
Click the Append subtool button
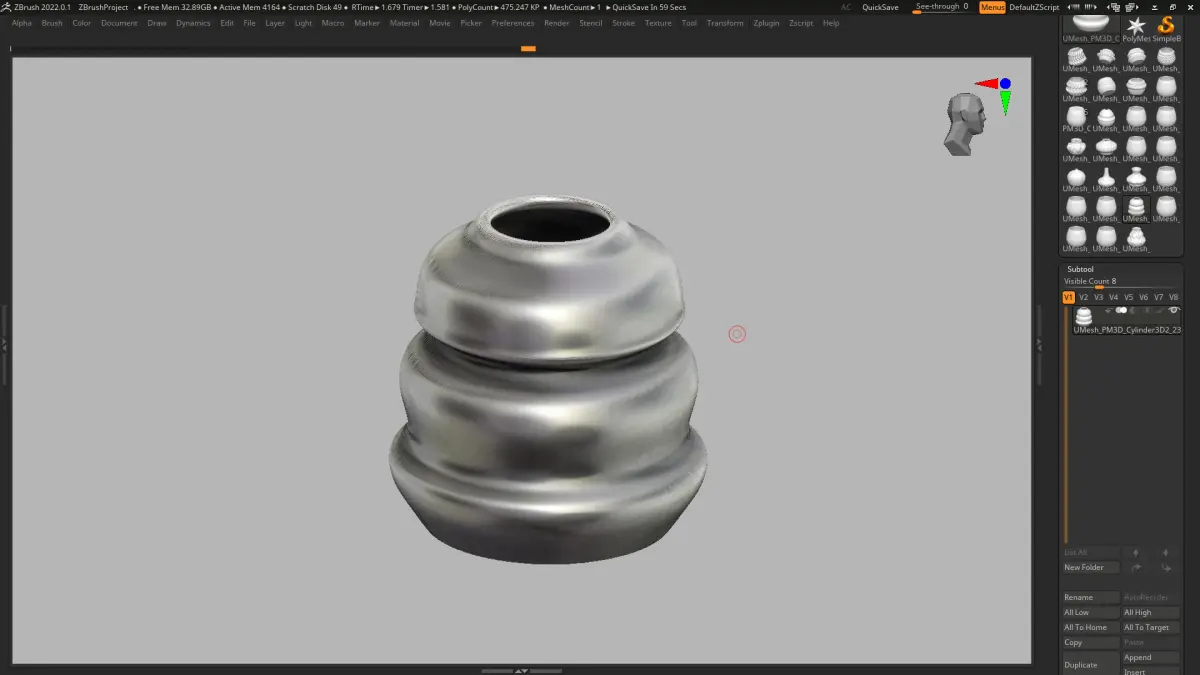pos(1151,657)
